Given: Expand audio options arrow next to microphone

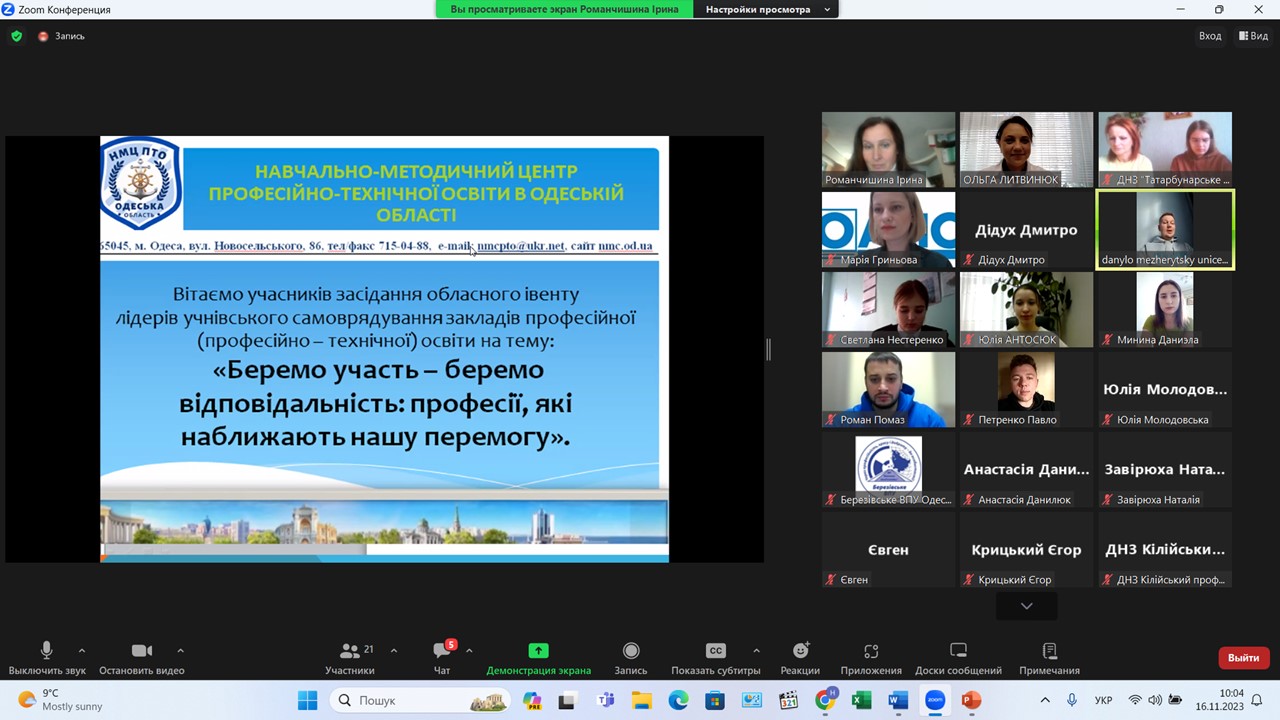Looking at the screenshot, I should pyautogui.click(x=82, y=650).
